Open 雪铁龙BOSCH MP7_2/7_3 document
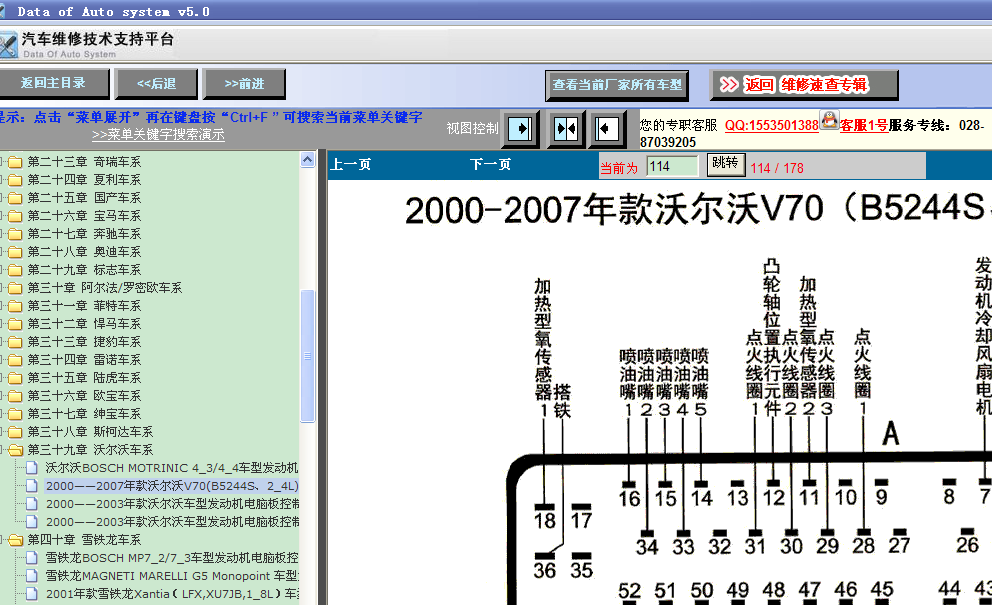Viewport: 992px width, 605px height. pos(172,558)
